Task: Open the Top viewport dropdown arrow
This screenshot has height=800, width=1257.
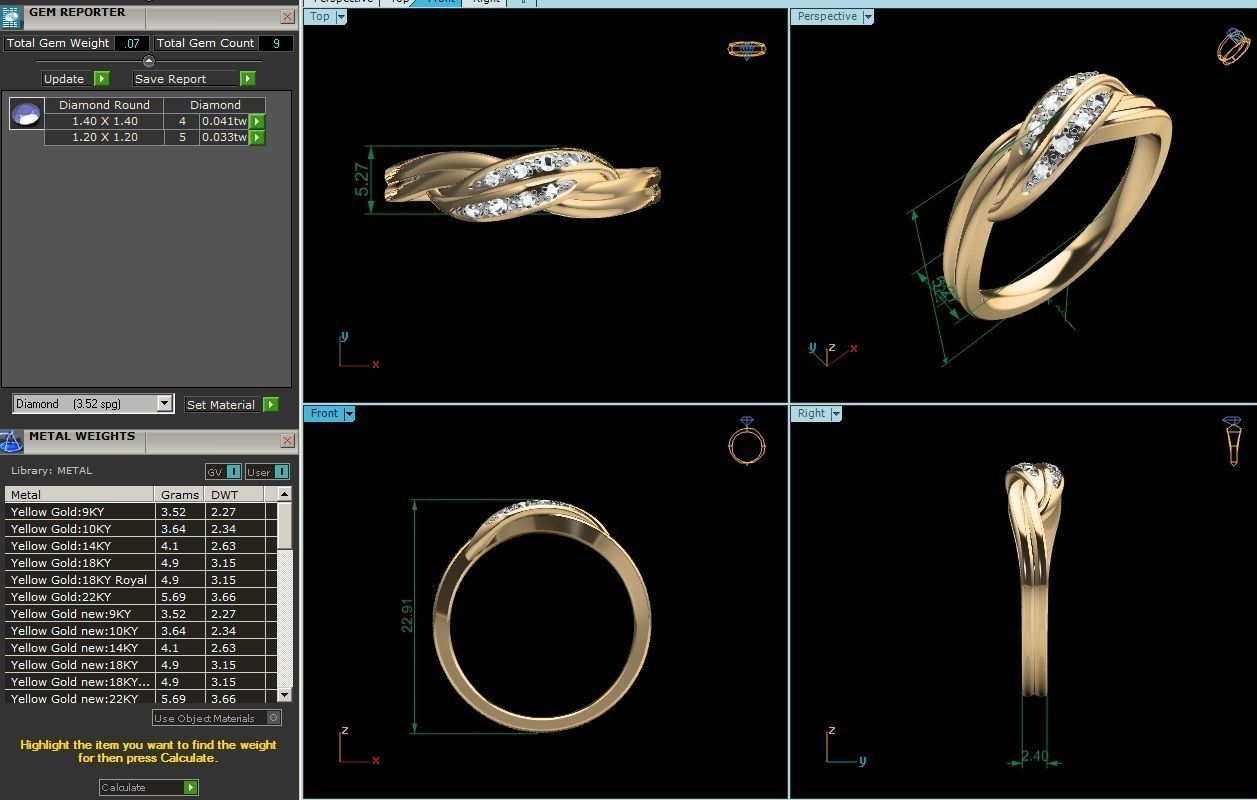Action: (341, 17)
